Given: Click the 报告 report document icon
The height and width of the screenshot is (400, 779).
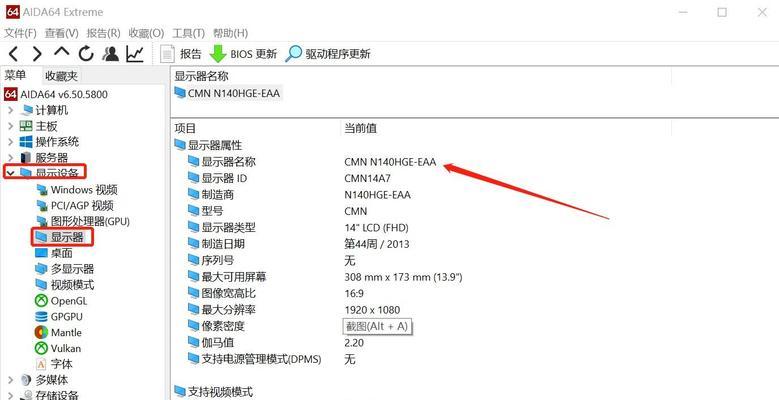Looking at the screenshot, I should [x=167, y=54].
